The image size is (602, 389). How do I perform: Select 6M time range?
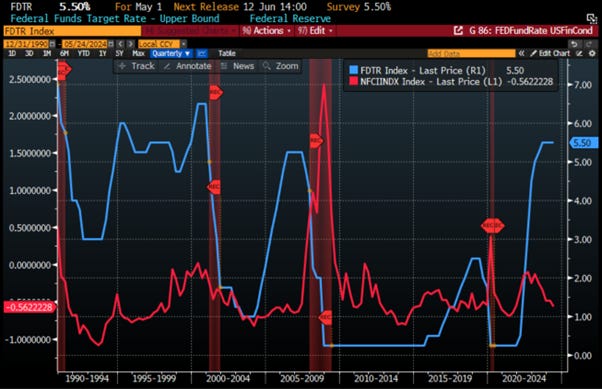64,53
